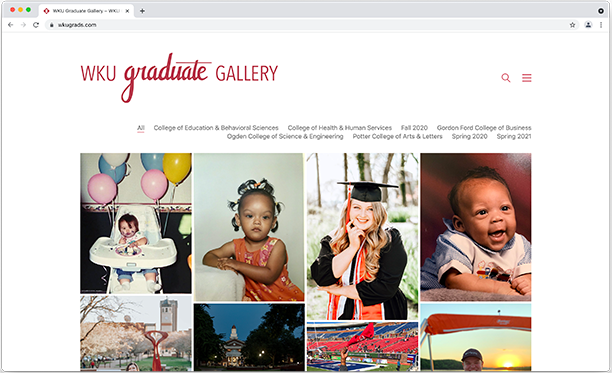
Task: Reload the page with refresh icon
Action: [x=36, y=25]
